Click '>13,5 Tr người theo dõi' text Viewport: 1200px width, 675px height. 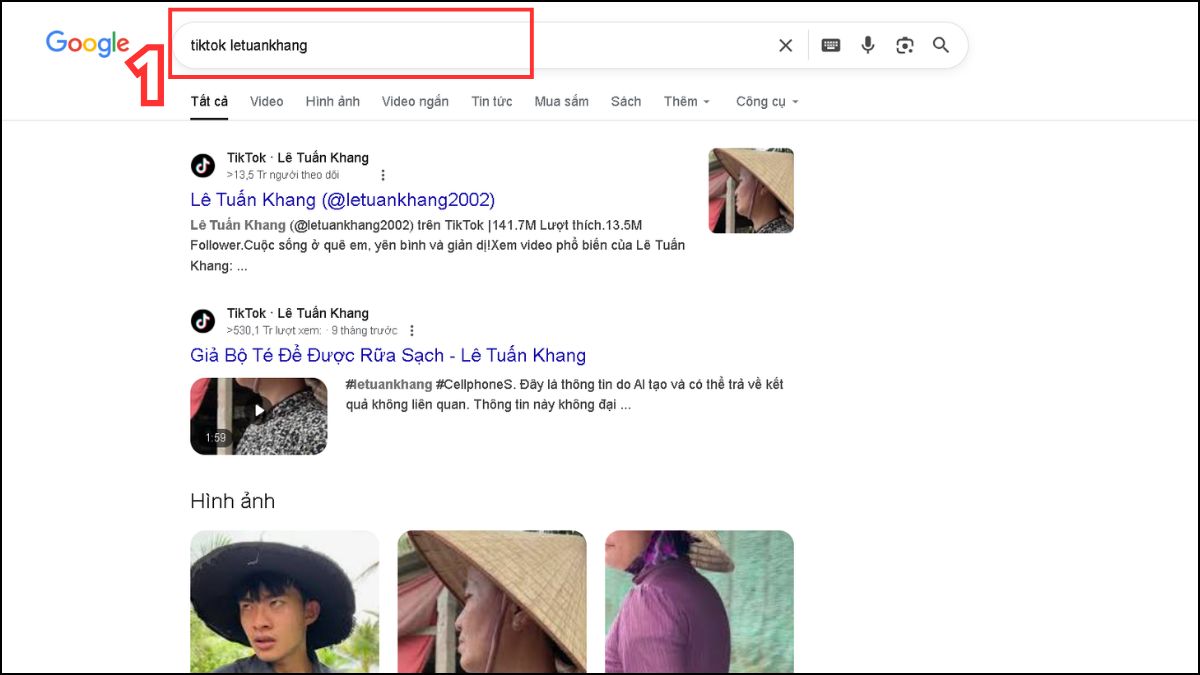(283, 175)
